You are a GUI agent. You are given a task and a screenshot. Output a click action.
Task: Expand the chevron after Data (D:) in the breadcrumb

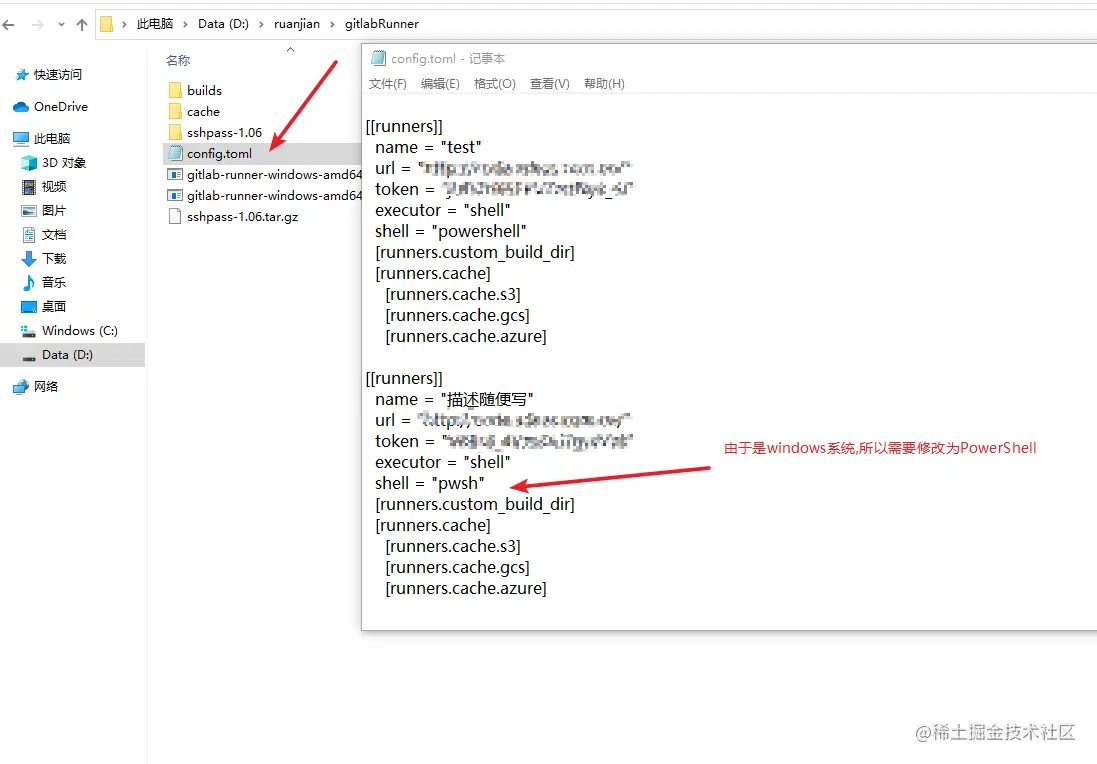click(x=261, y=24)
